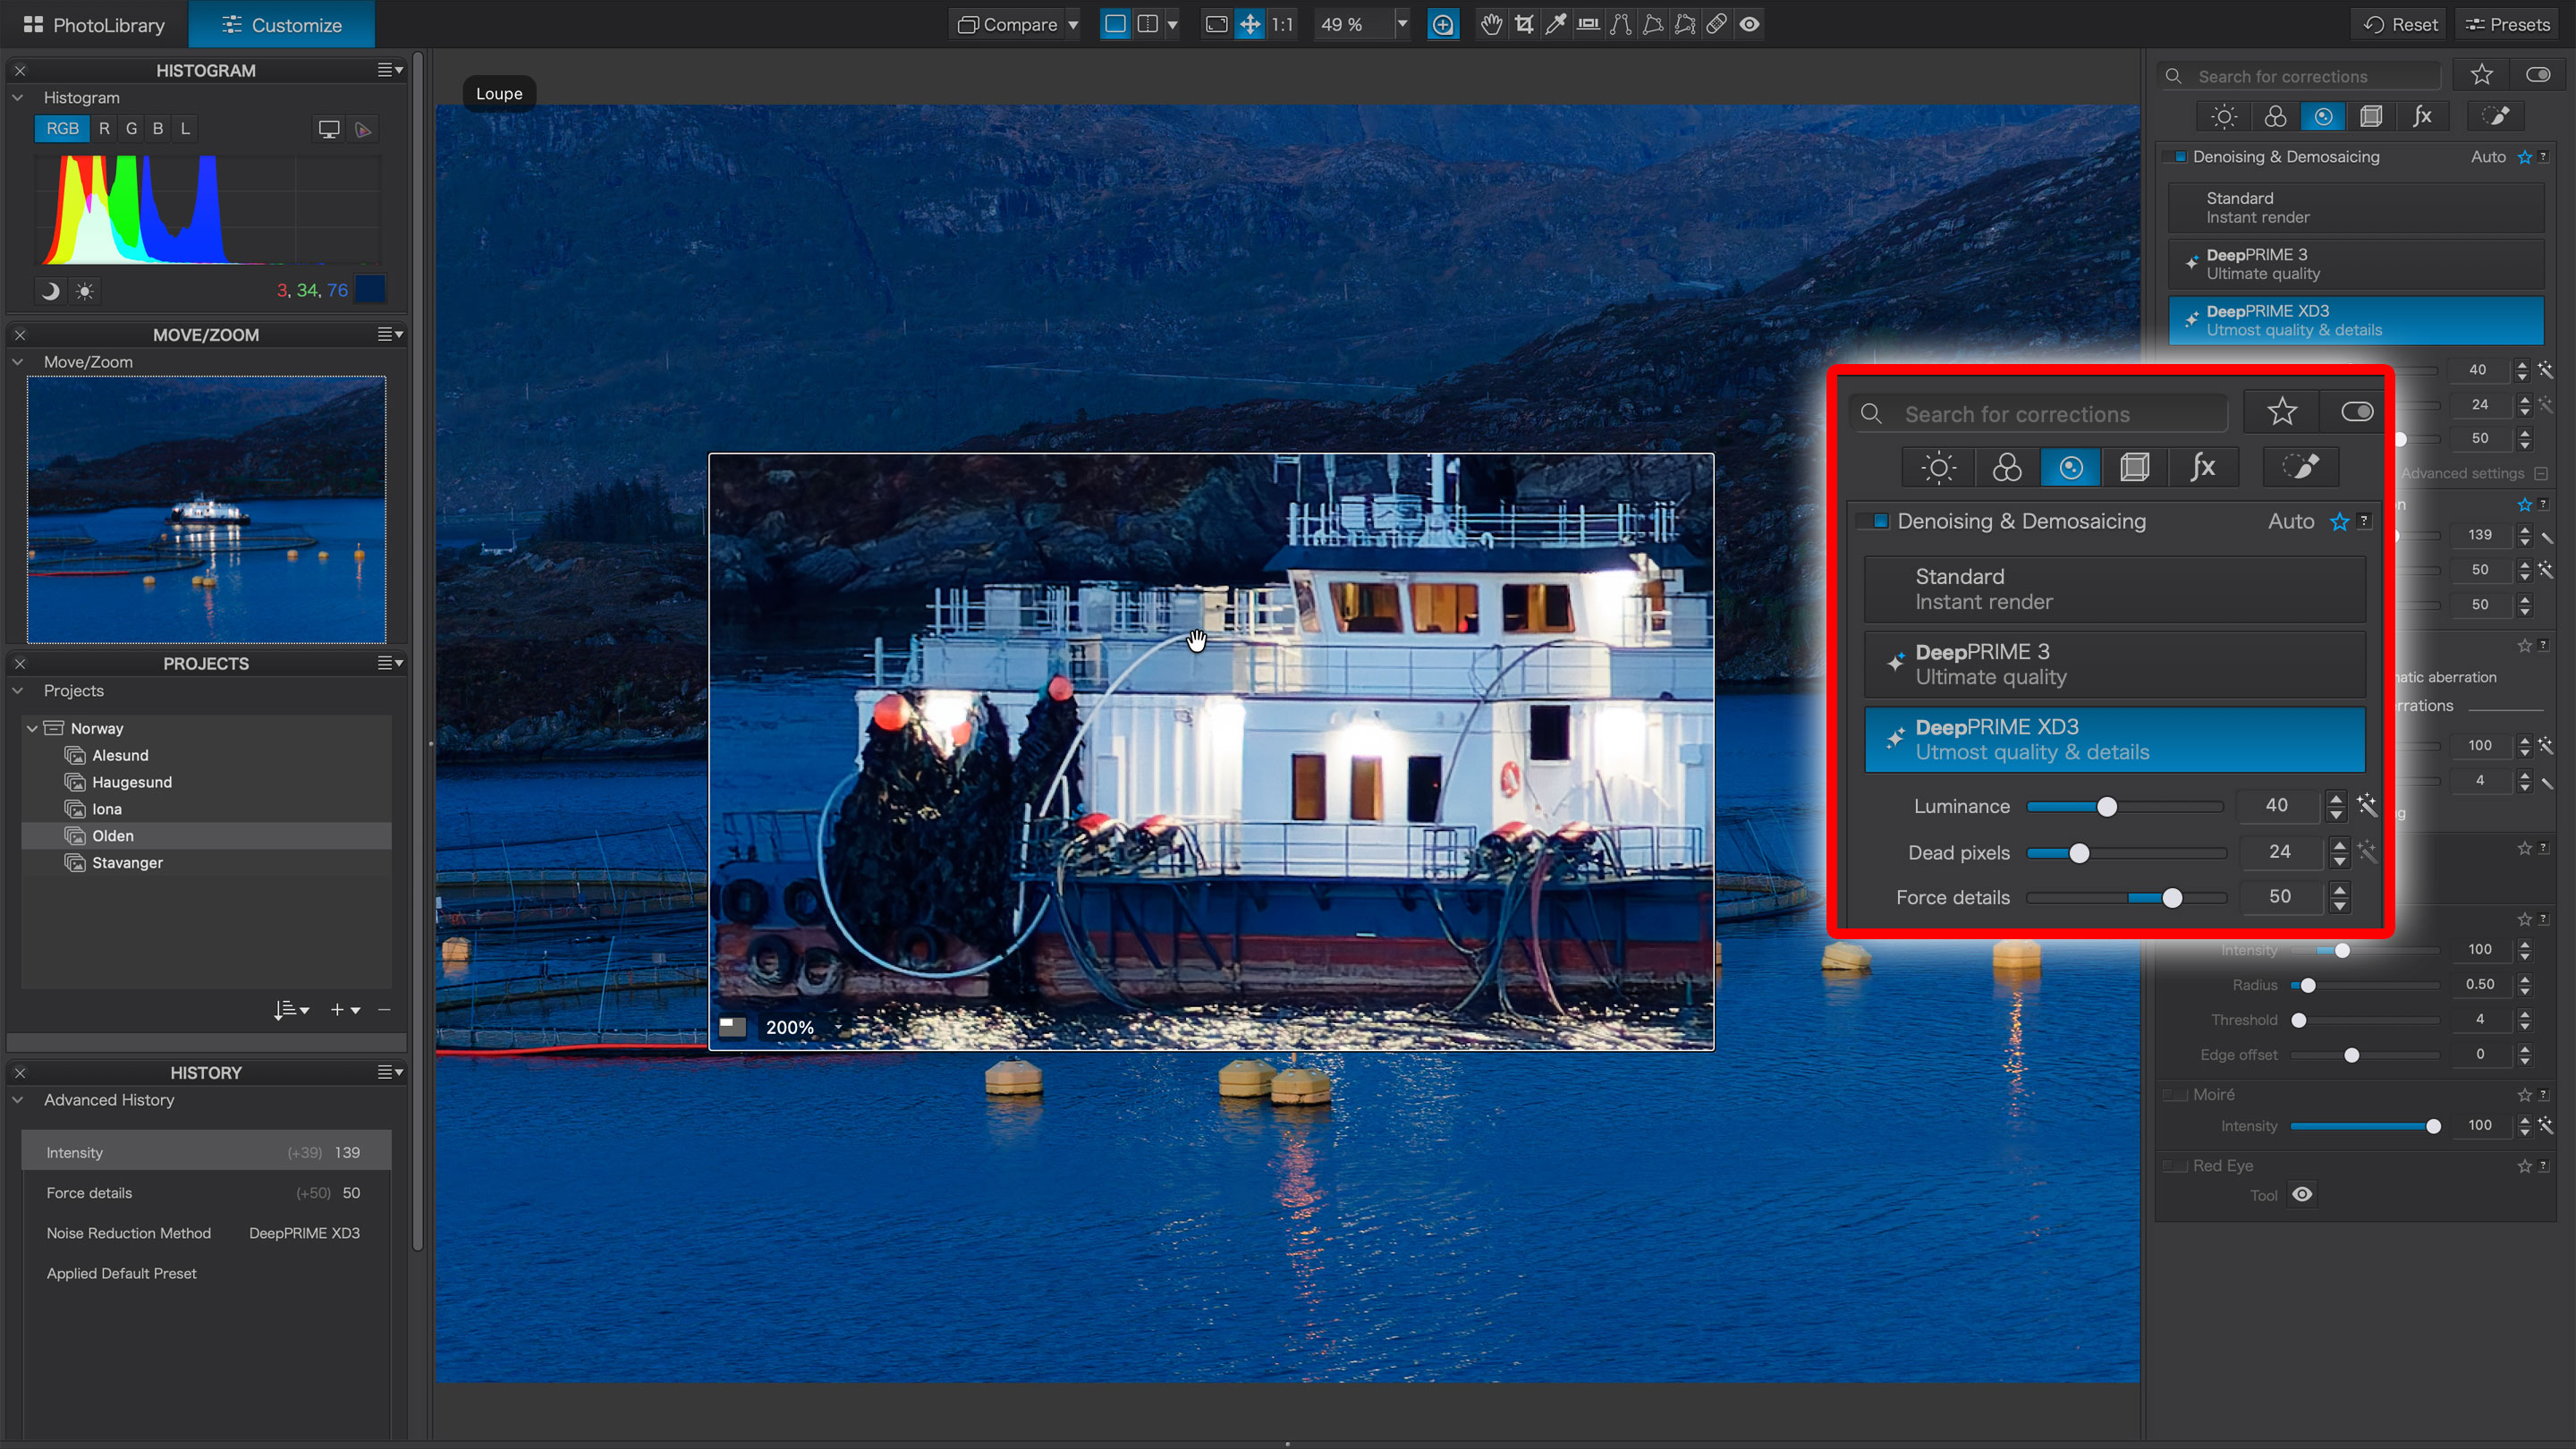This screenshot has height=1449, width=2576.
Task: Open the Stavanger project
Action: coord(206,863)
